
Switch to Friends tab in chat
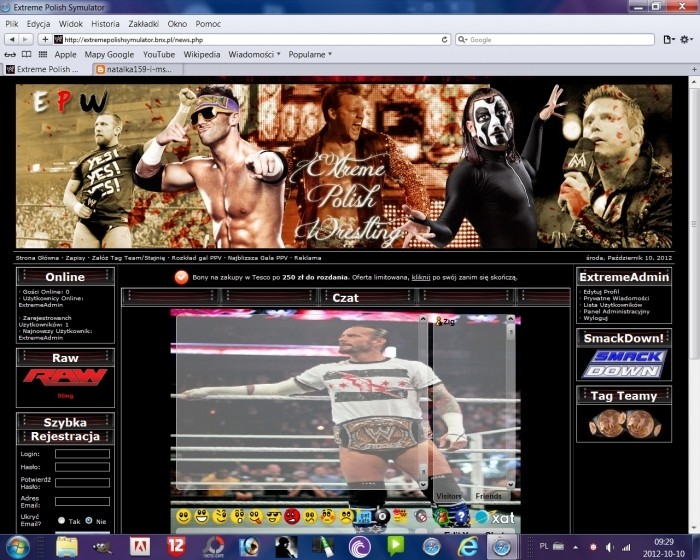[489, 495]
